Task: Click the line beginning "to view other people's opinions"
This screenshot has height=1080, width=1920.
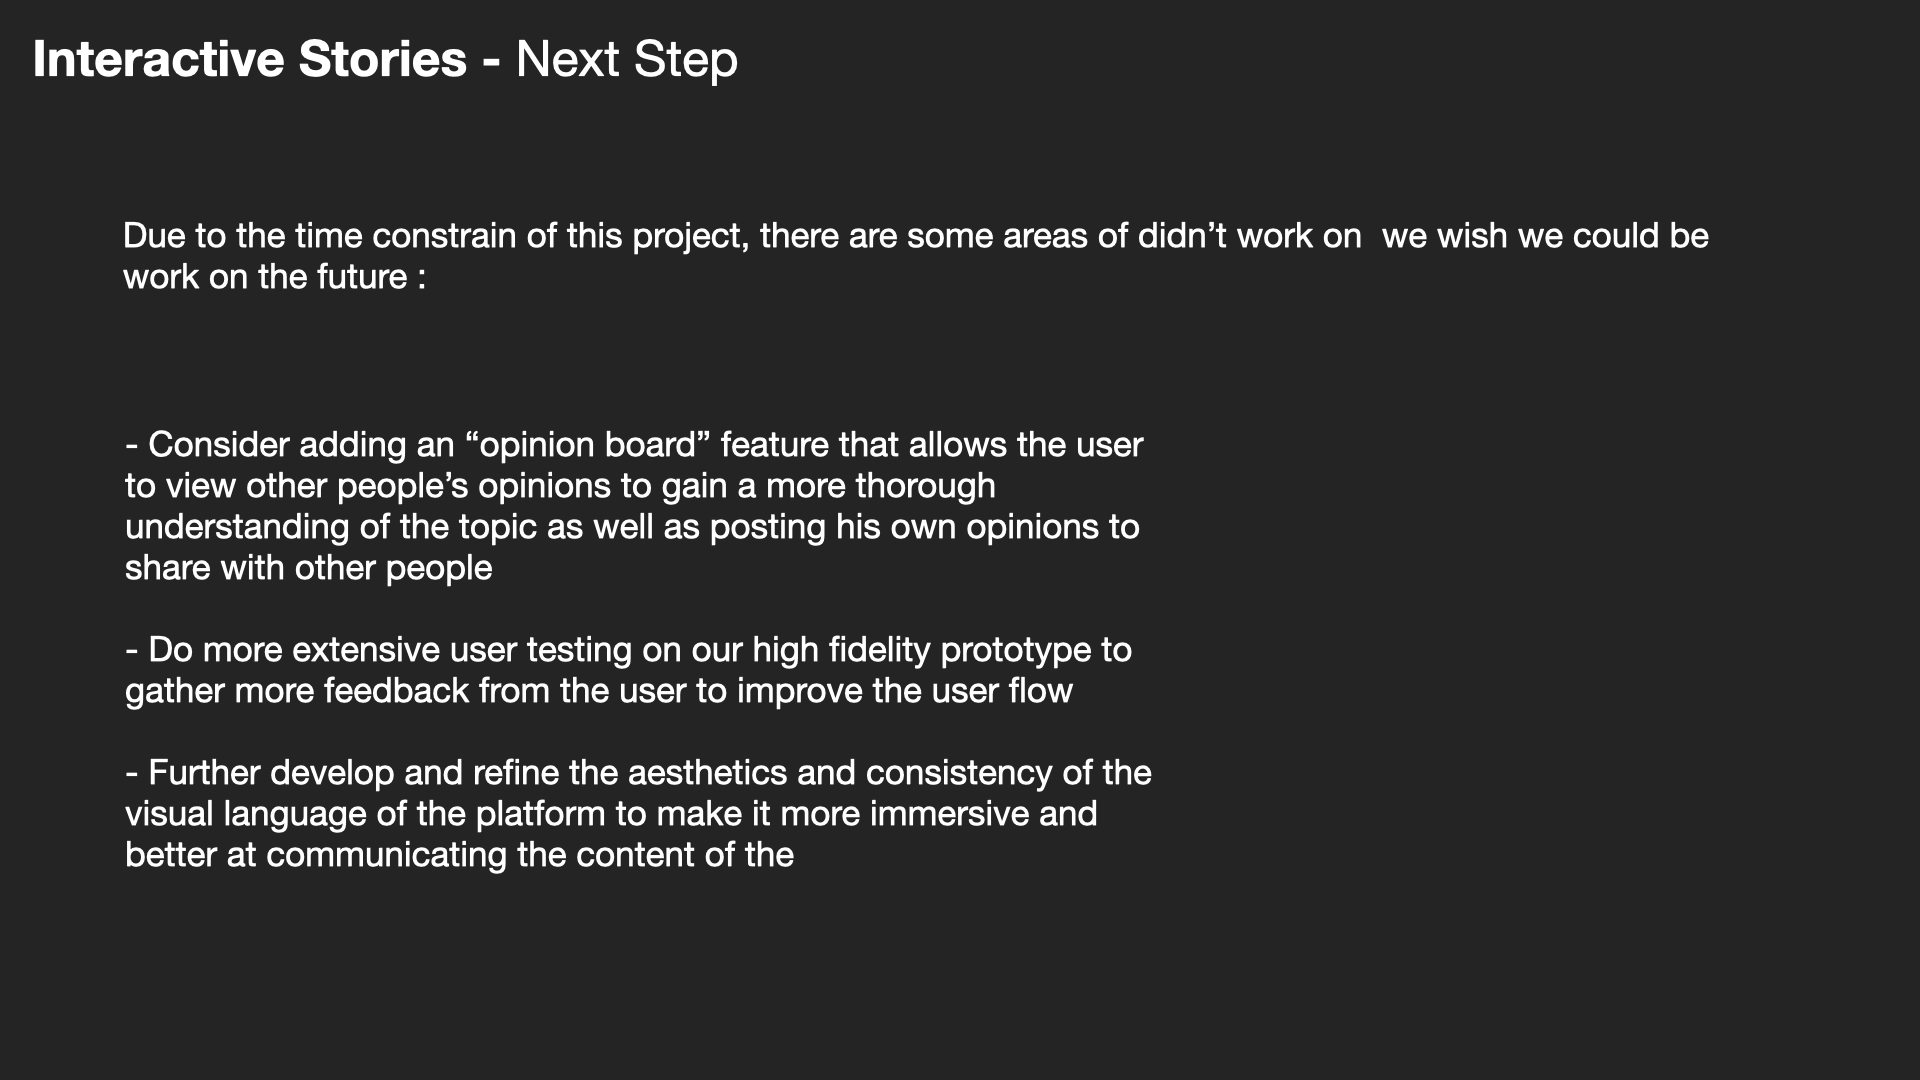Action: (560, 486)
